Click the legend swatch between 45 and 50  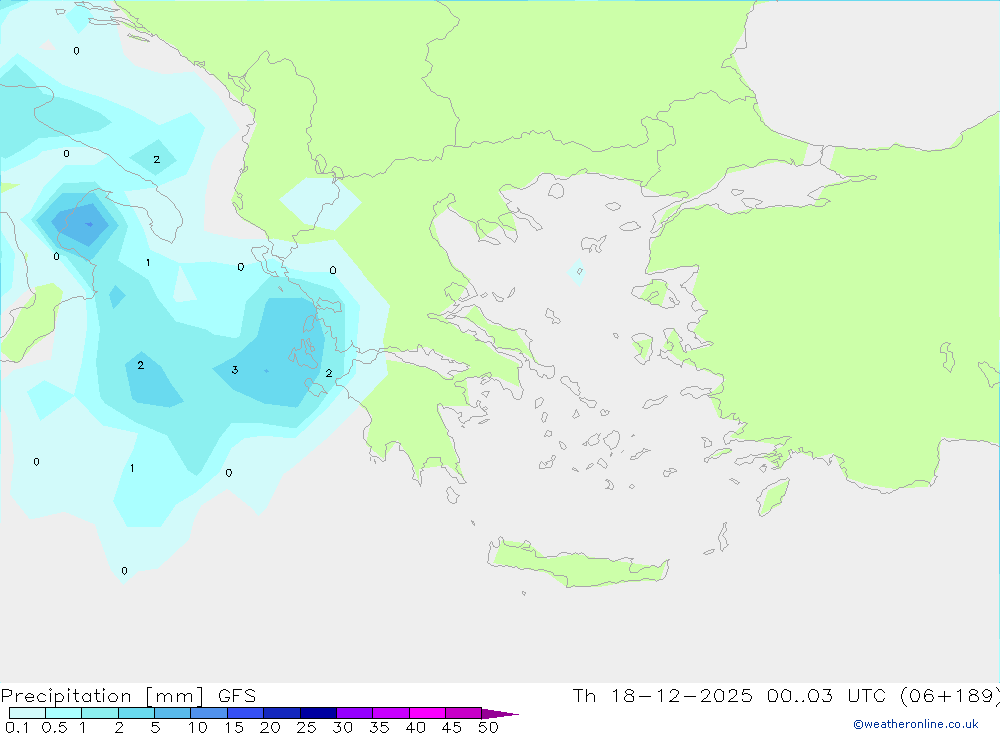464,713
